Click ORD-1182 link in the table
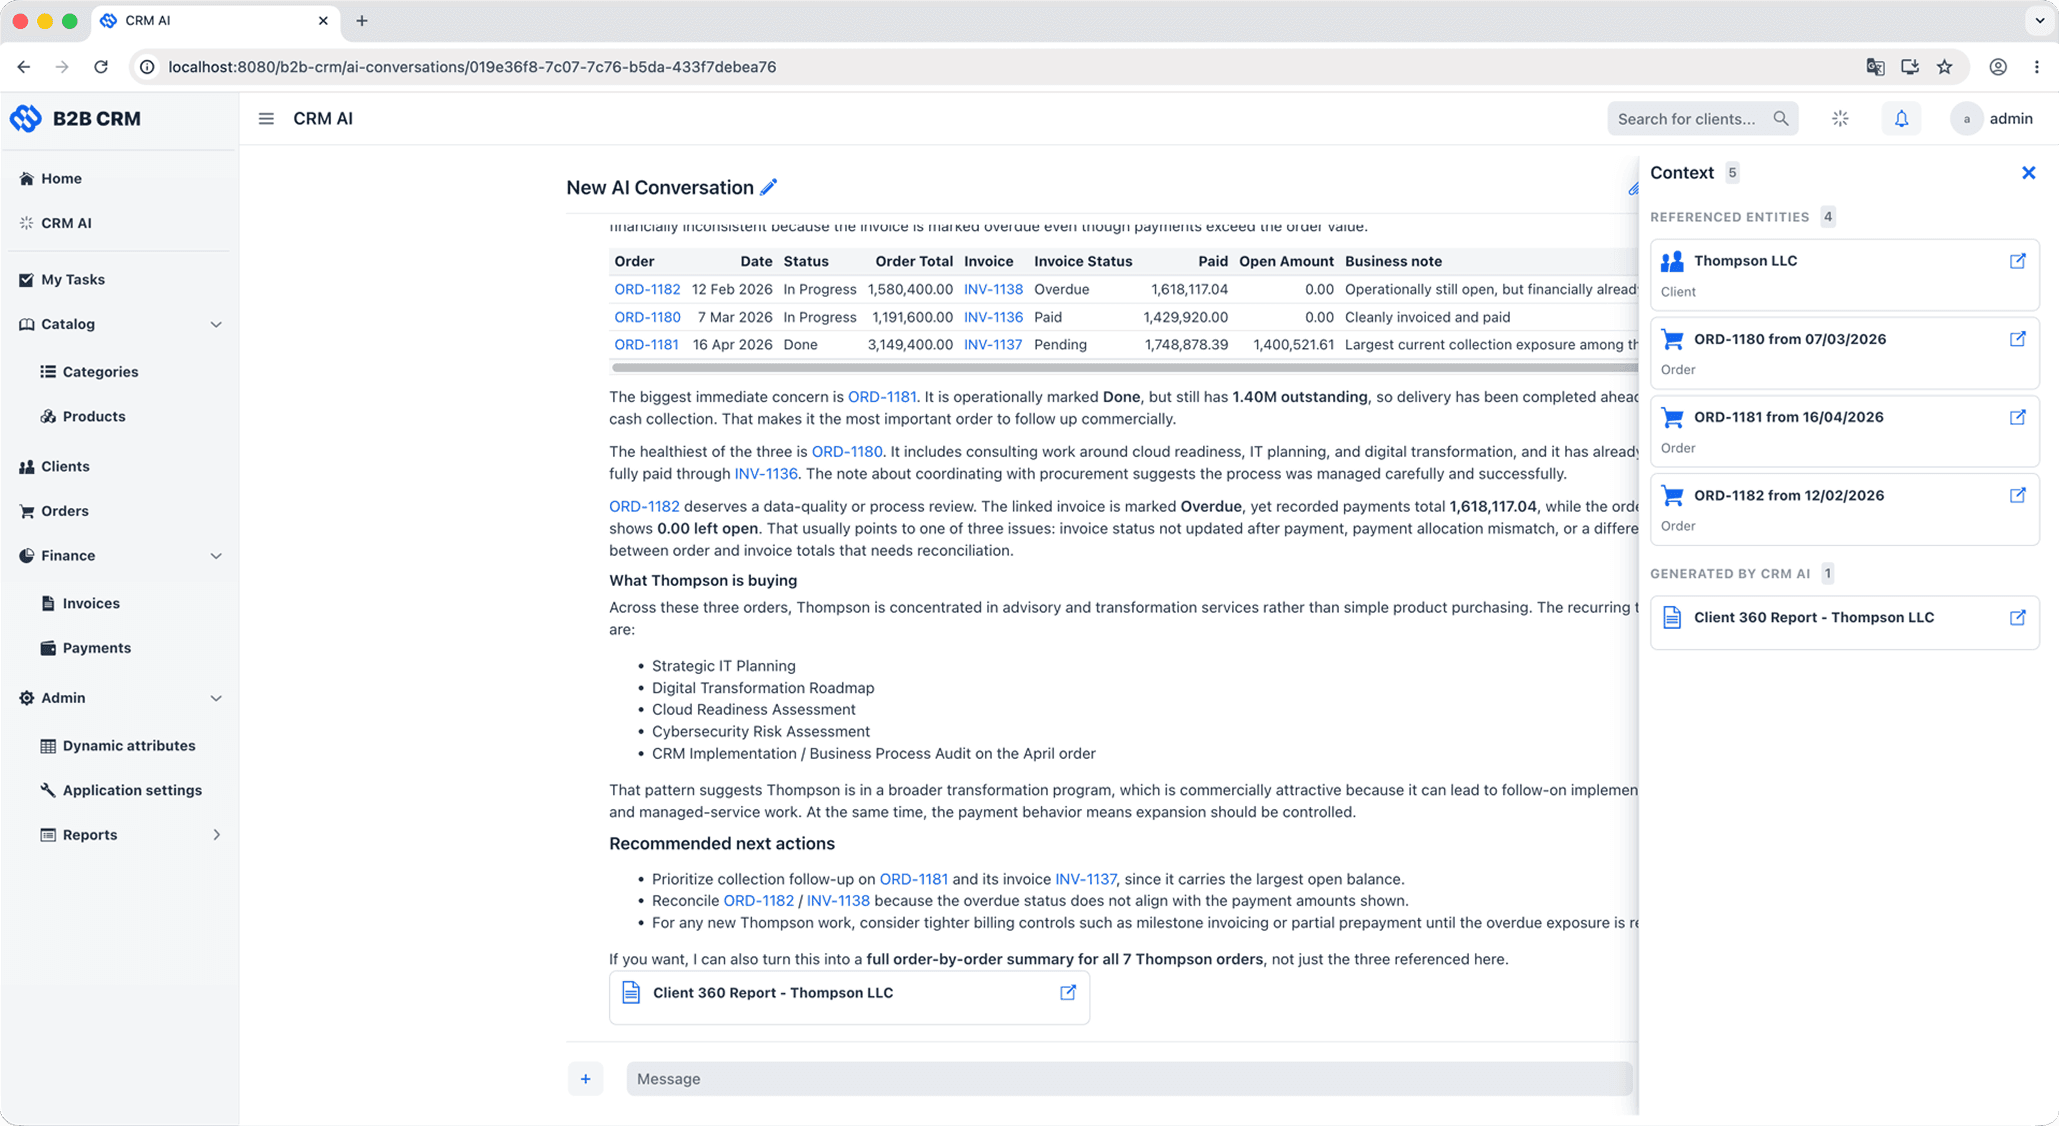Image resolution: width=2059 pixels, height=1126 pixels. pyautogui.click(x=647, y=289)
